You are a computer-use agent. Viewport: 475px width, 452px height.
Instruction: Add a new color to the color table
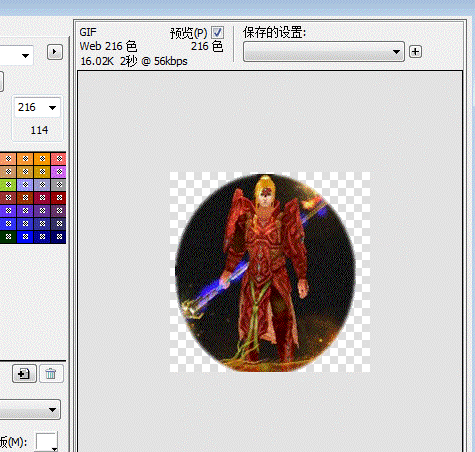point(24,374)
